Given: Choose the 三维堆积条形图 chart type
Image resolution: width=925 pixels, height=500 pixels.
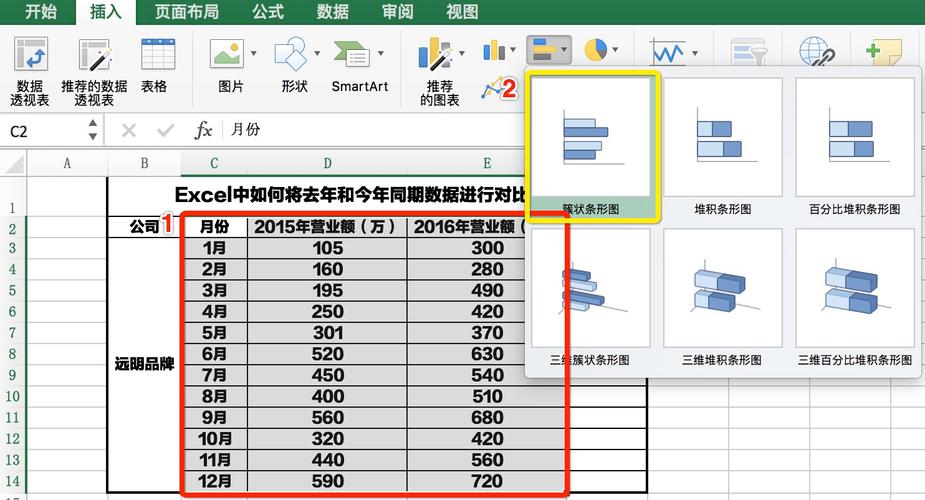Looking at the screenshot, I should (x=723, y=298).
